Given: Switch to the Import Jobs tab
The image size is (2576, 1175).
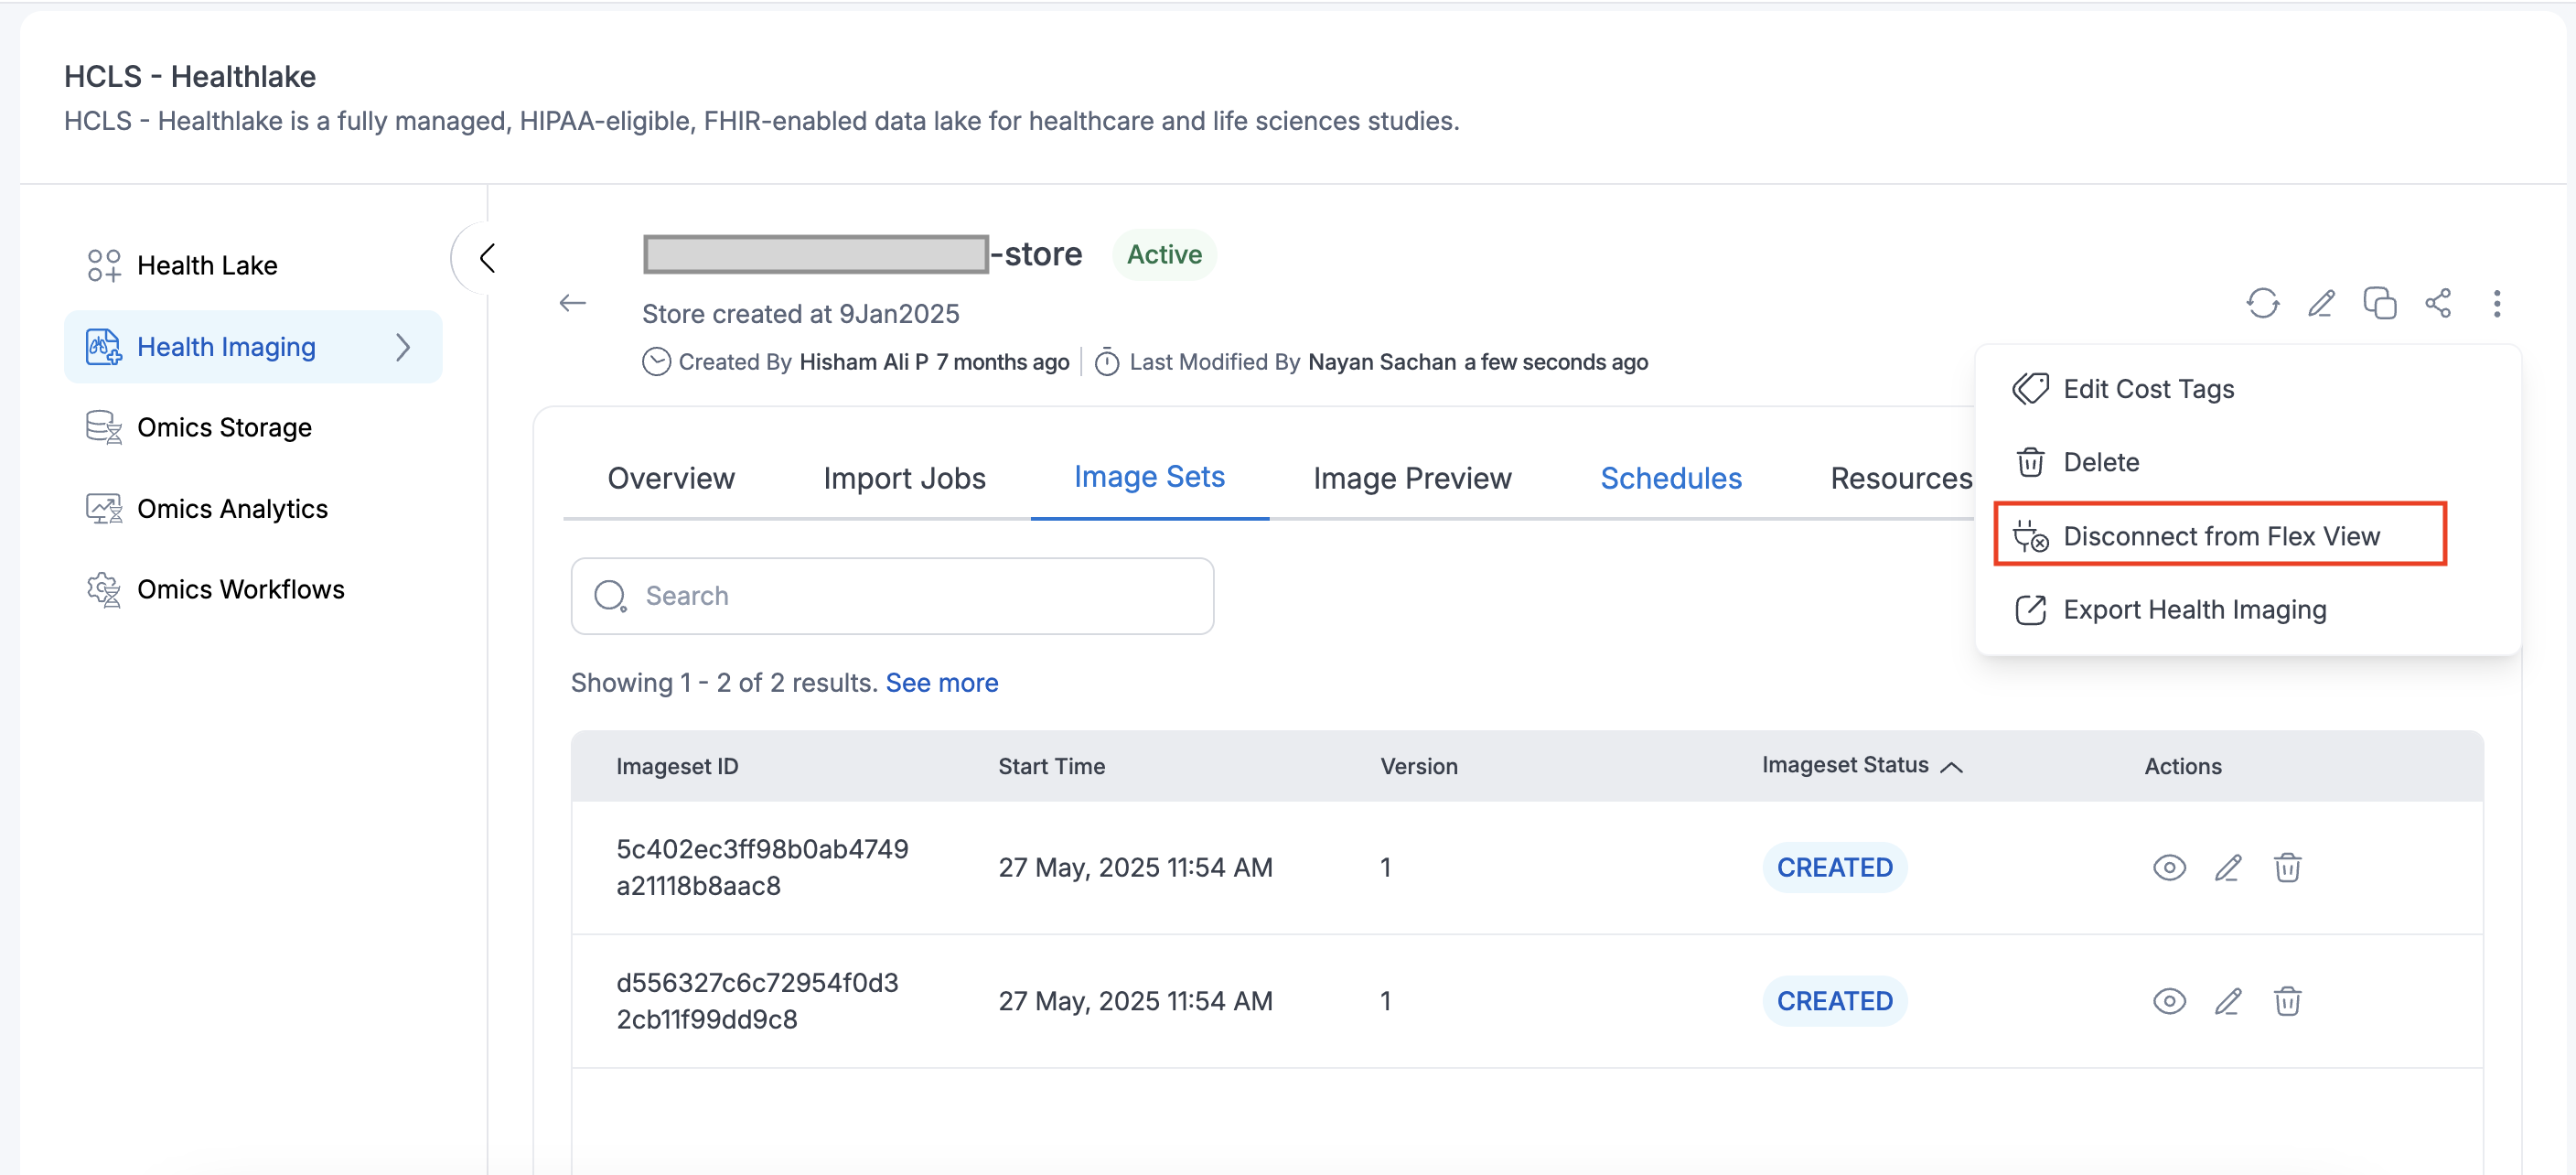Looking at the screenshot, I should 904,478.
